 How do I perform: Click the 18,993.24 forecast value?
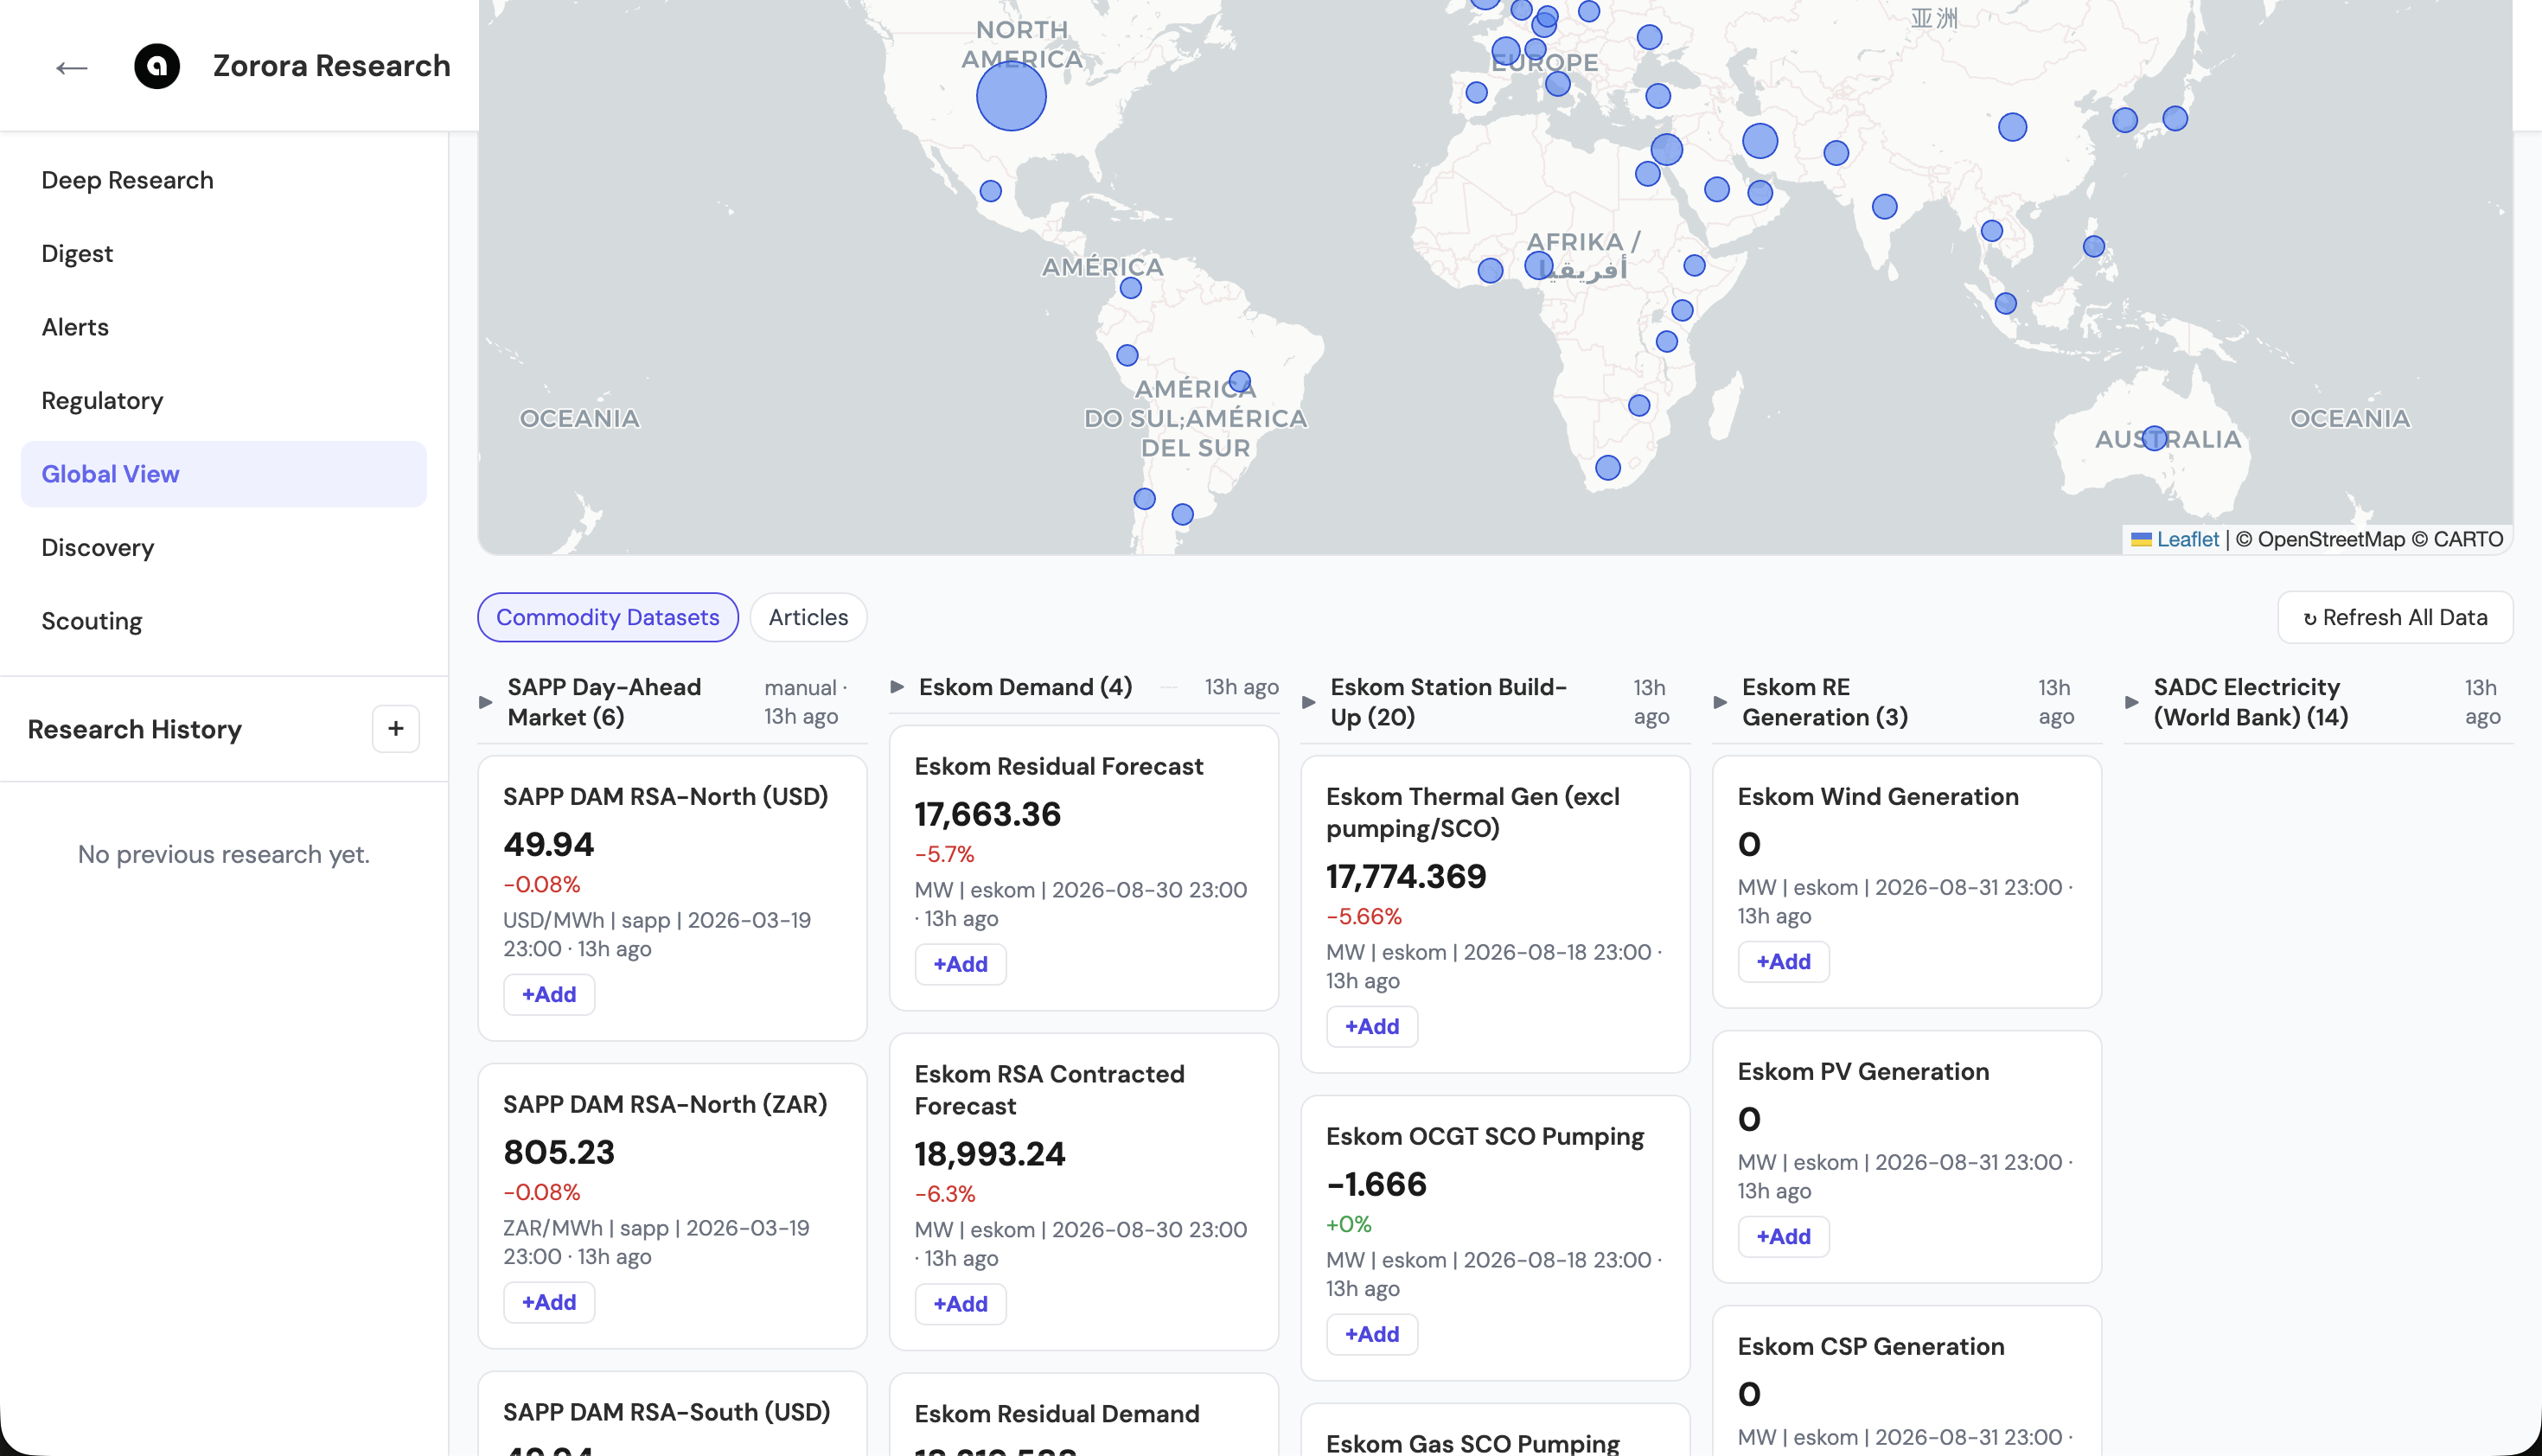[x=990, y=1155]
